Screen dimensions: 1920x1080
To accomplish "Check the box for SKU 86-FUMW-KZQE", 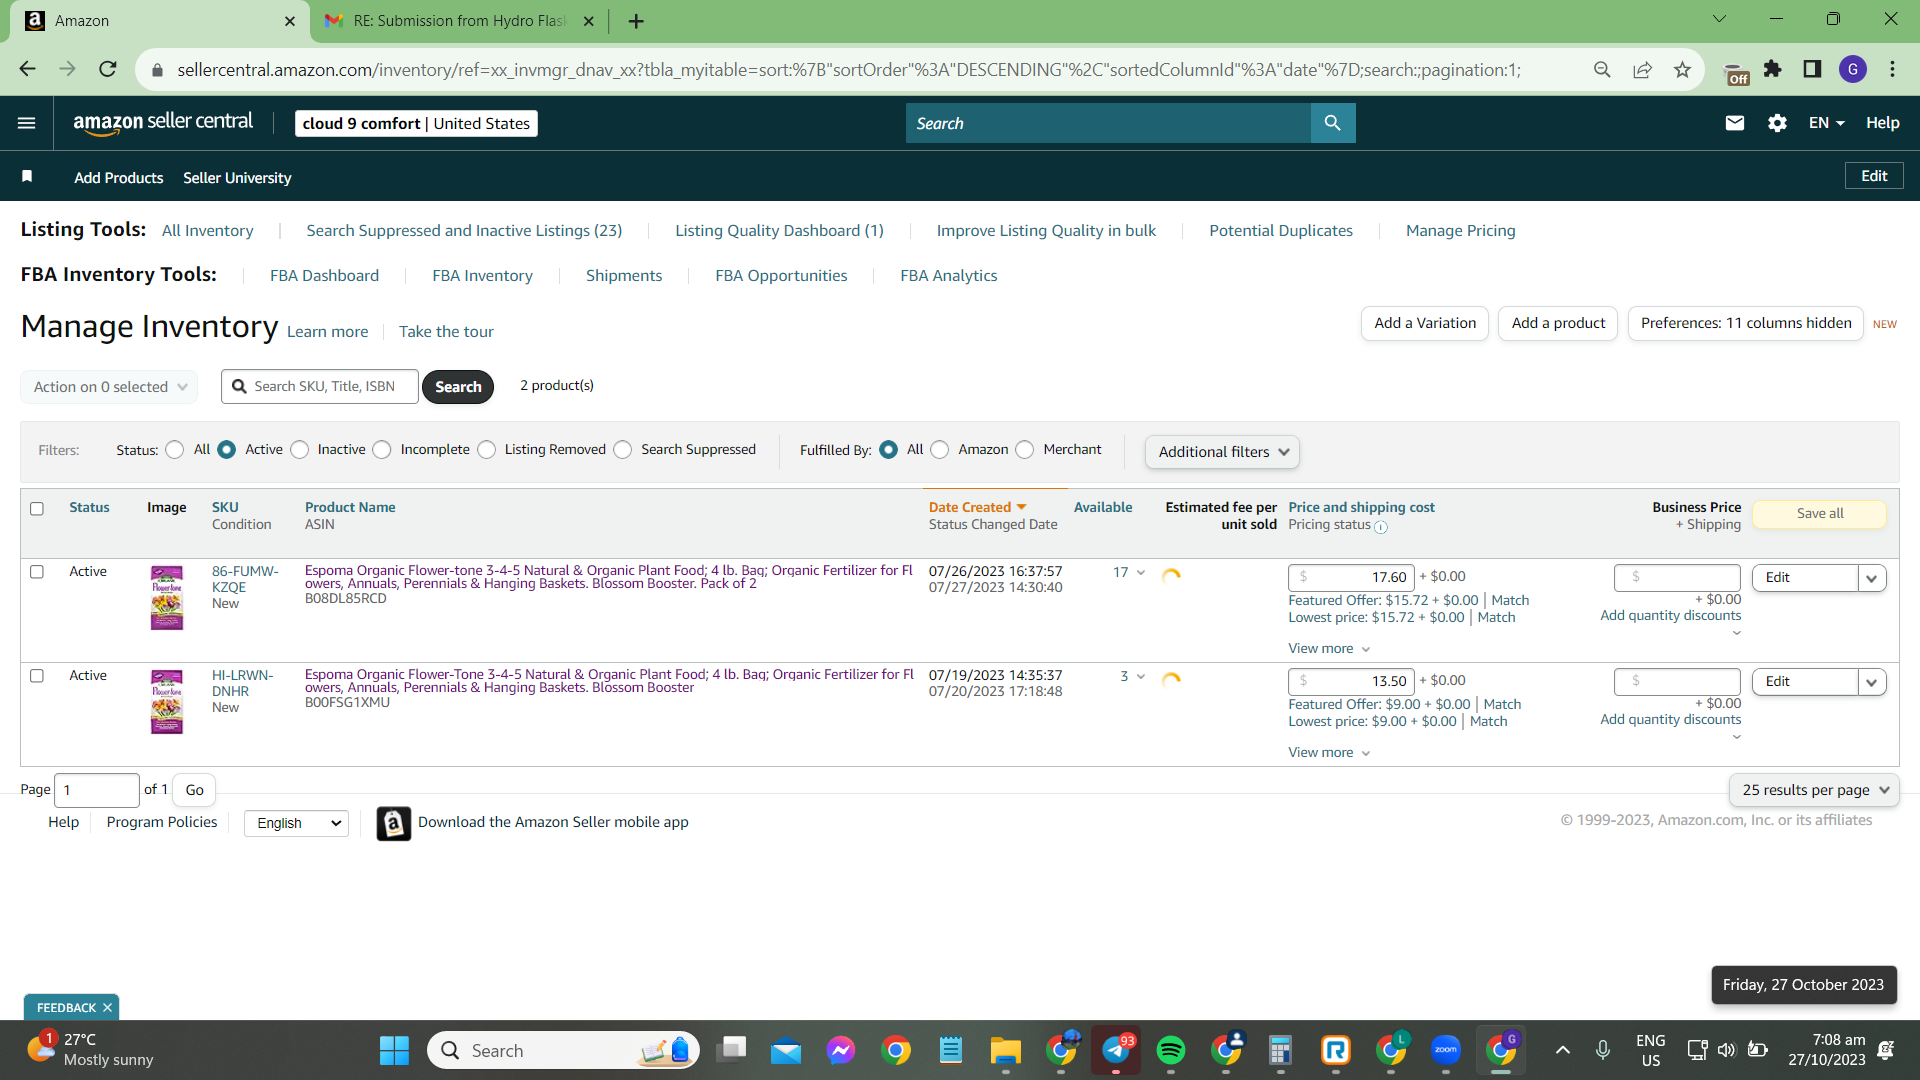I will pos(37,572).
